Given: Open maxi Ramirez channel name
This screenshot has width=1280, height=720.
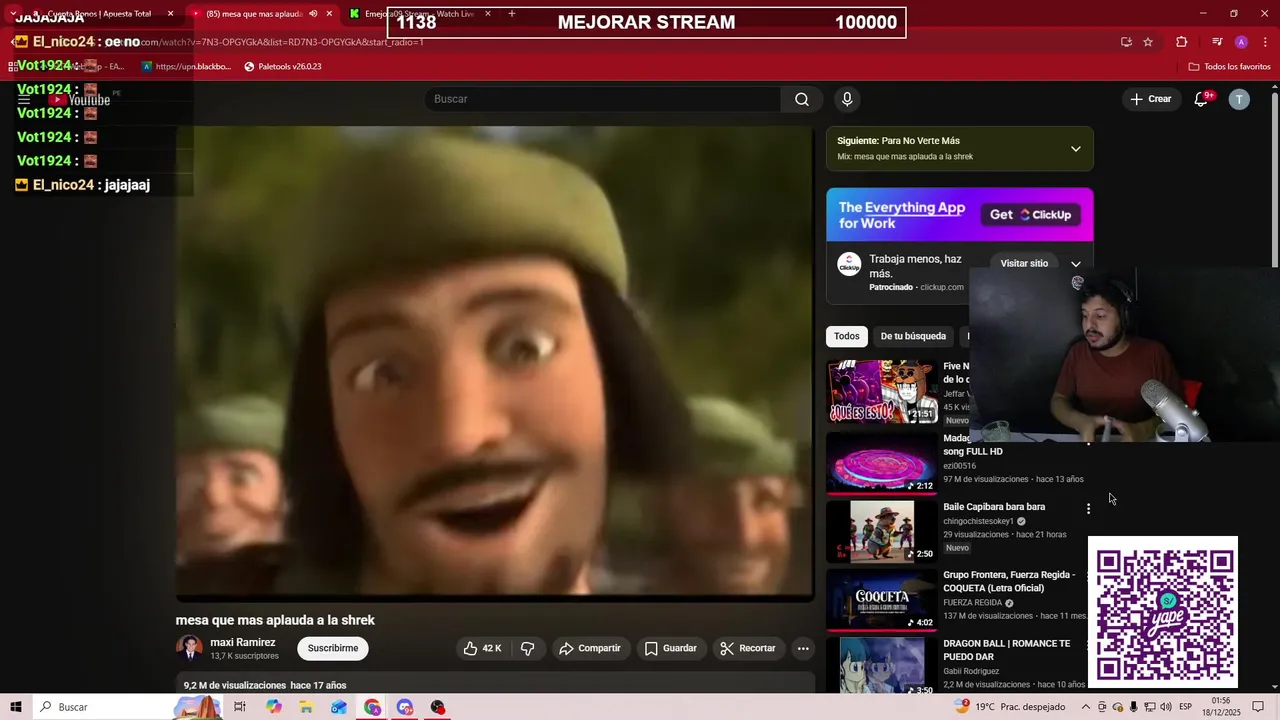Looking at the screenshot, I should 243,643.
